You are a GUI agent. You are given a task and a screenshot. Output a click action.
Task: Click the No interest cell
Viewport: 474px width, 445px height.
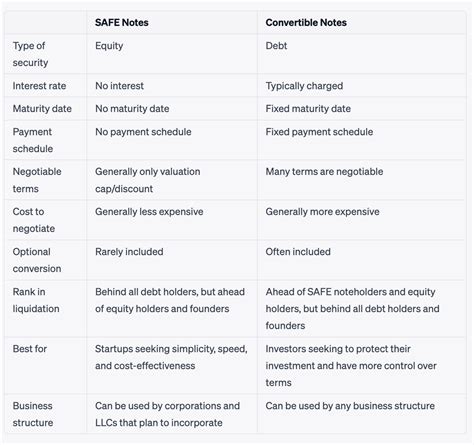[119, 86]
